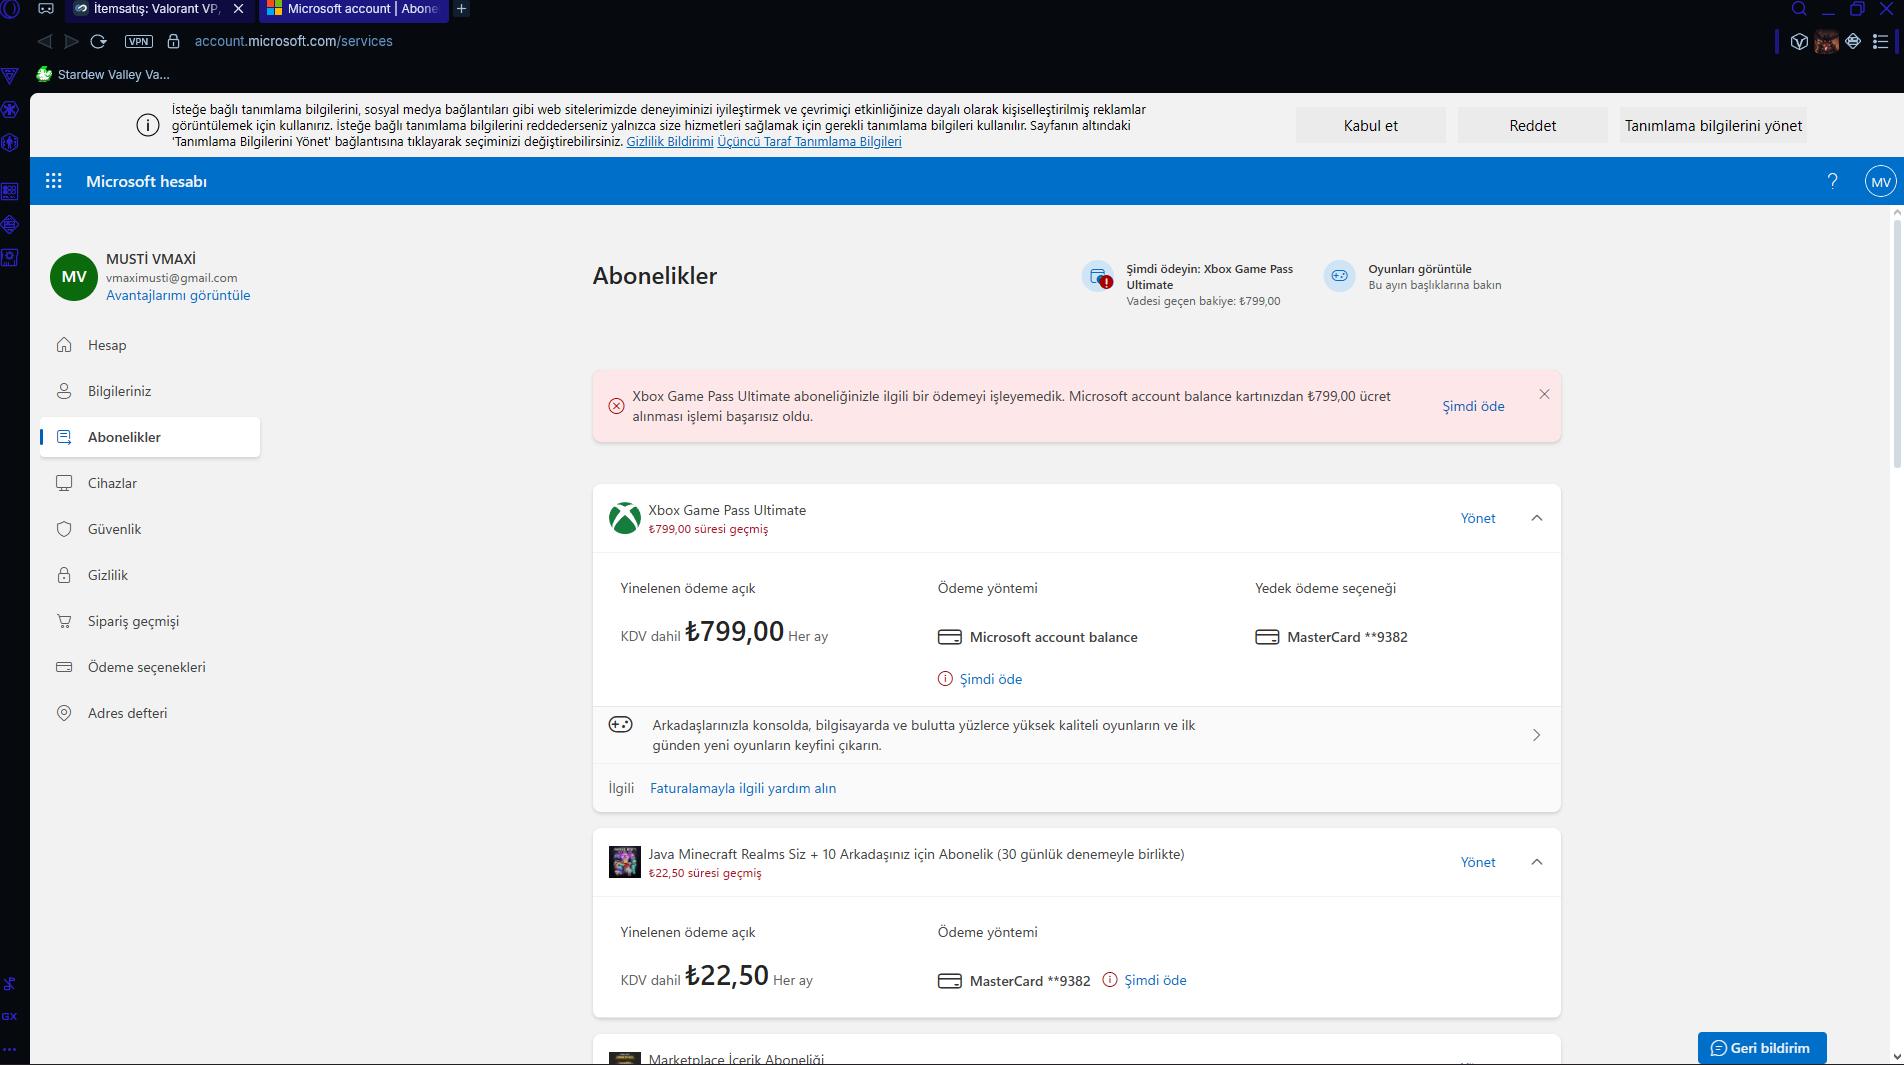
Task: Collapse the Xbox Game Pass Ultimate card
Action: coord(1537,518)
